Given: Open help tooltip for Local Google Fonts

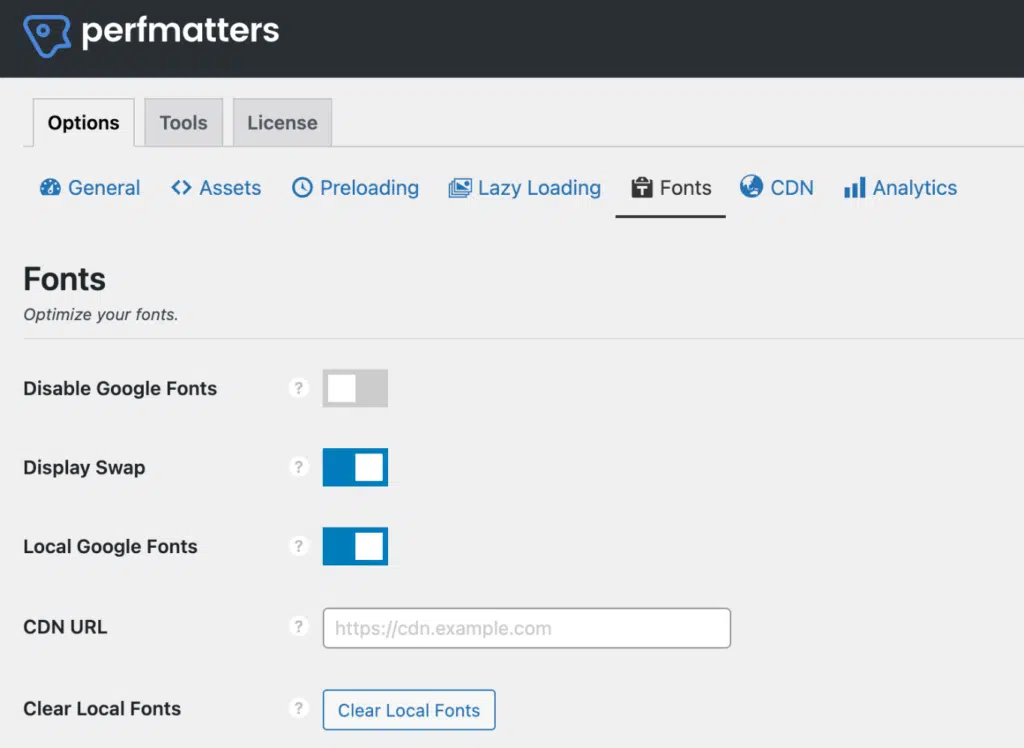Looking at the screenshot, I should (x=298, y=546).
